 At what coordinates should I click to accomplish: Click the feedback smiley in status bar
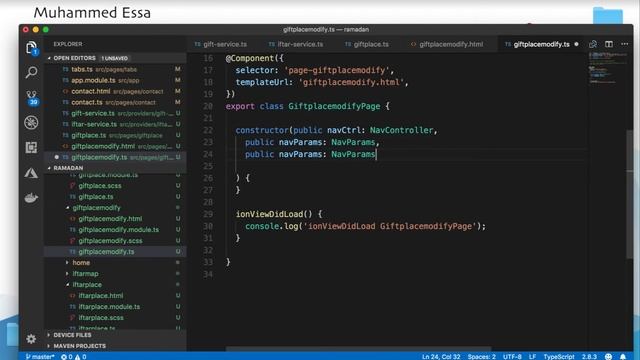608,356
